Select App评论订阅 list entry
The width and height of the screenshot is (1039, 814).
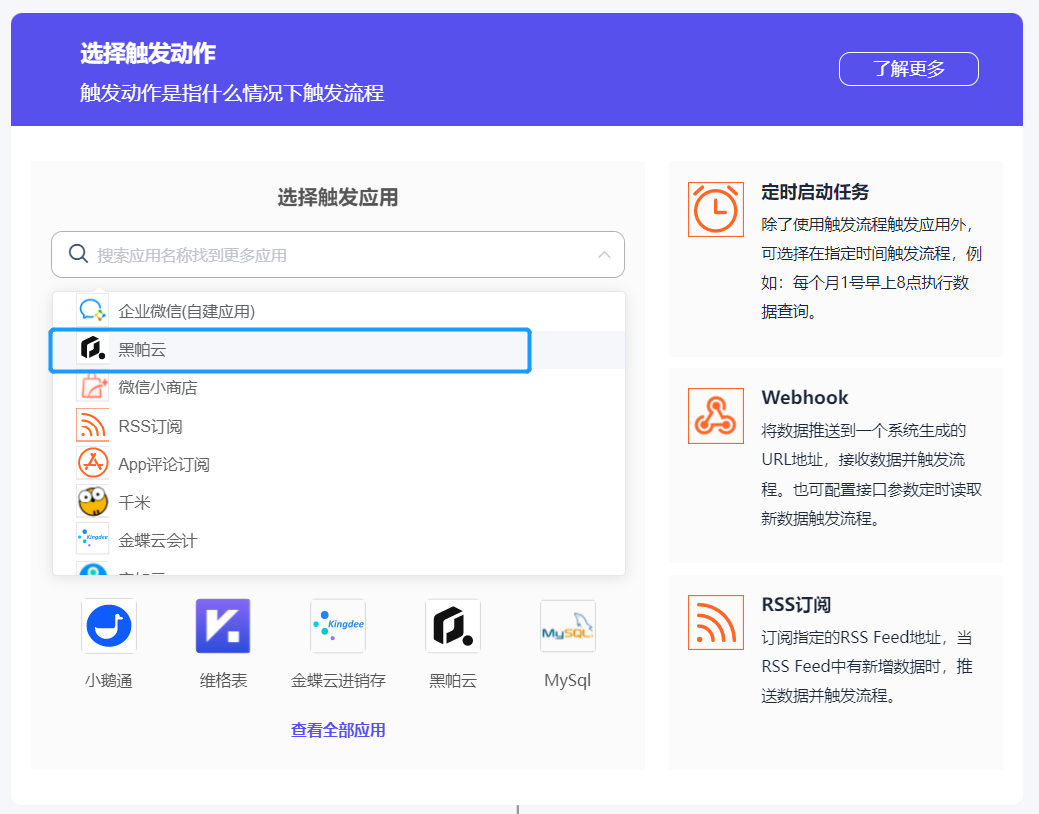pyautogui.click(x=339, y=464)
